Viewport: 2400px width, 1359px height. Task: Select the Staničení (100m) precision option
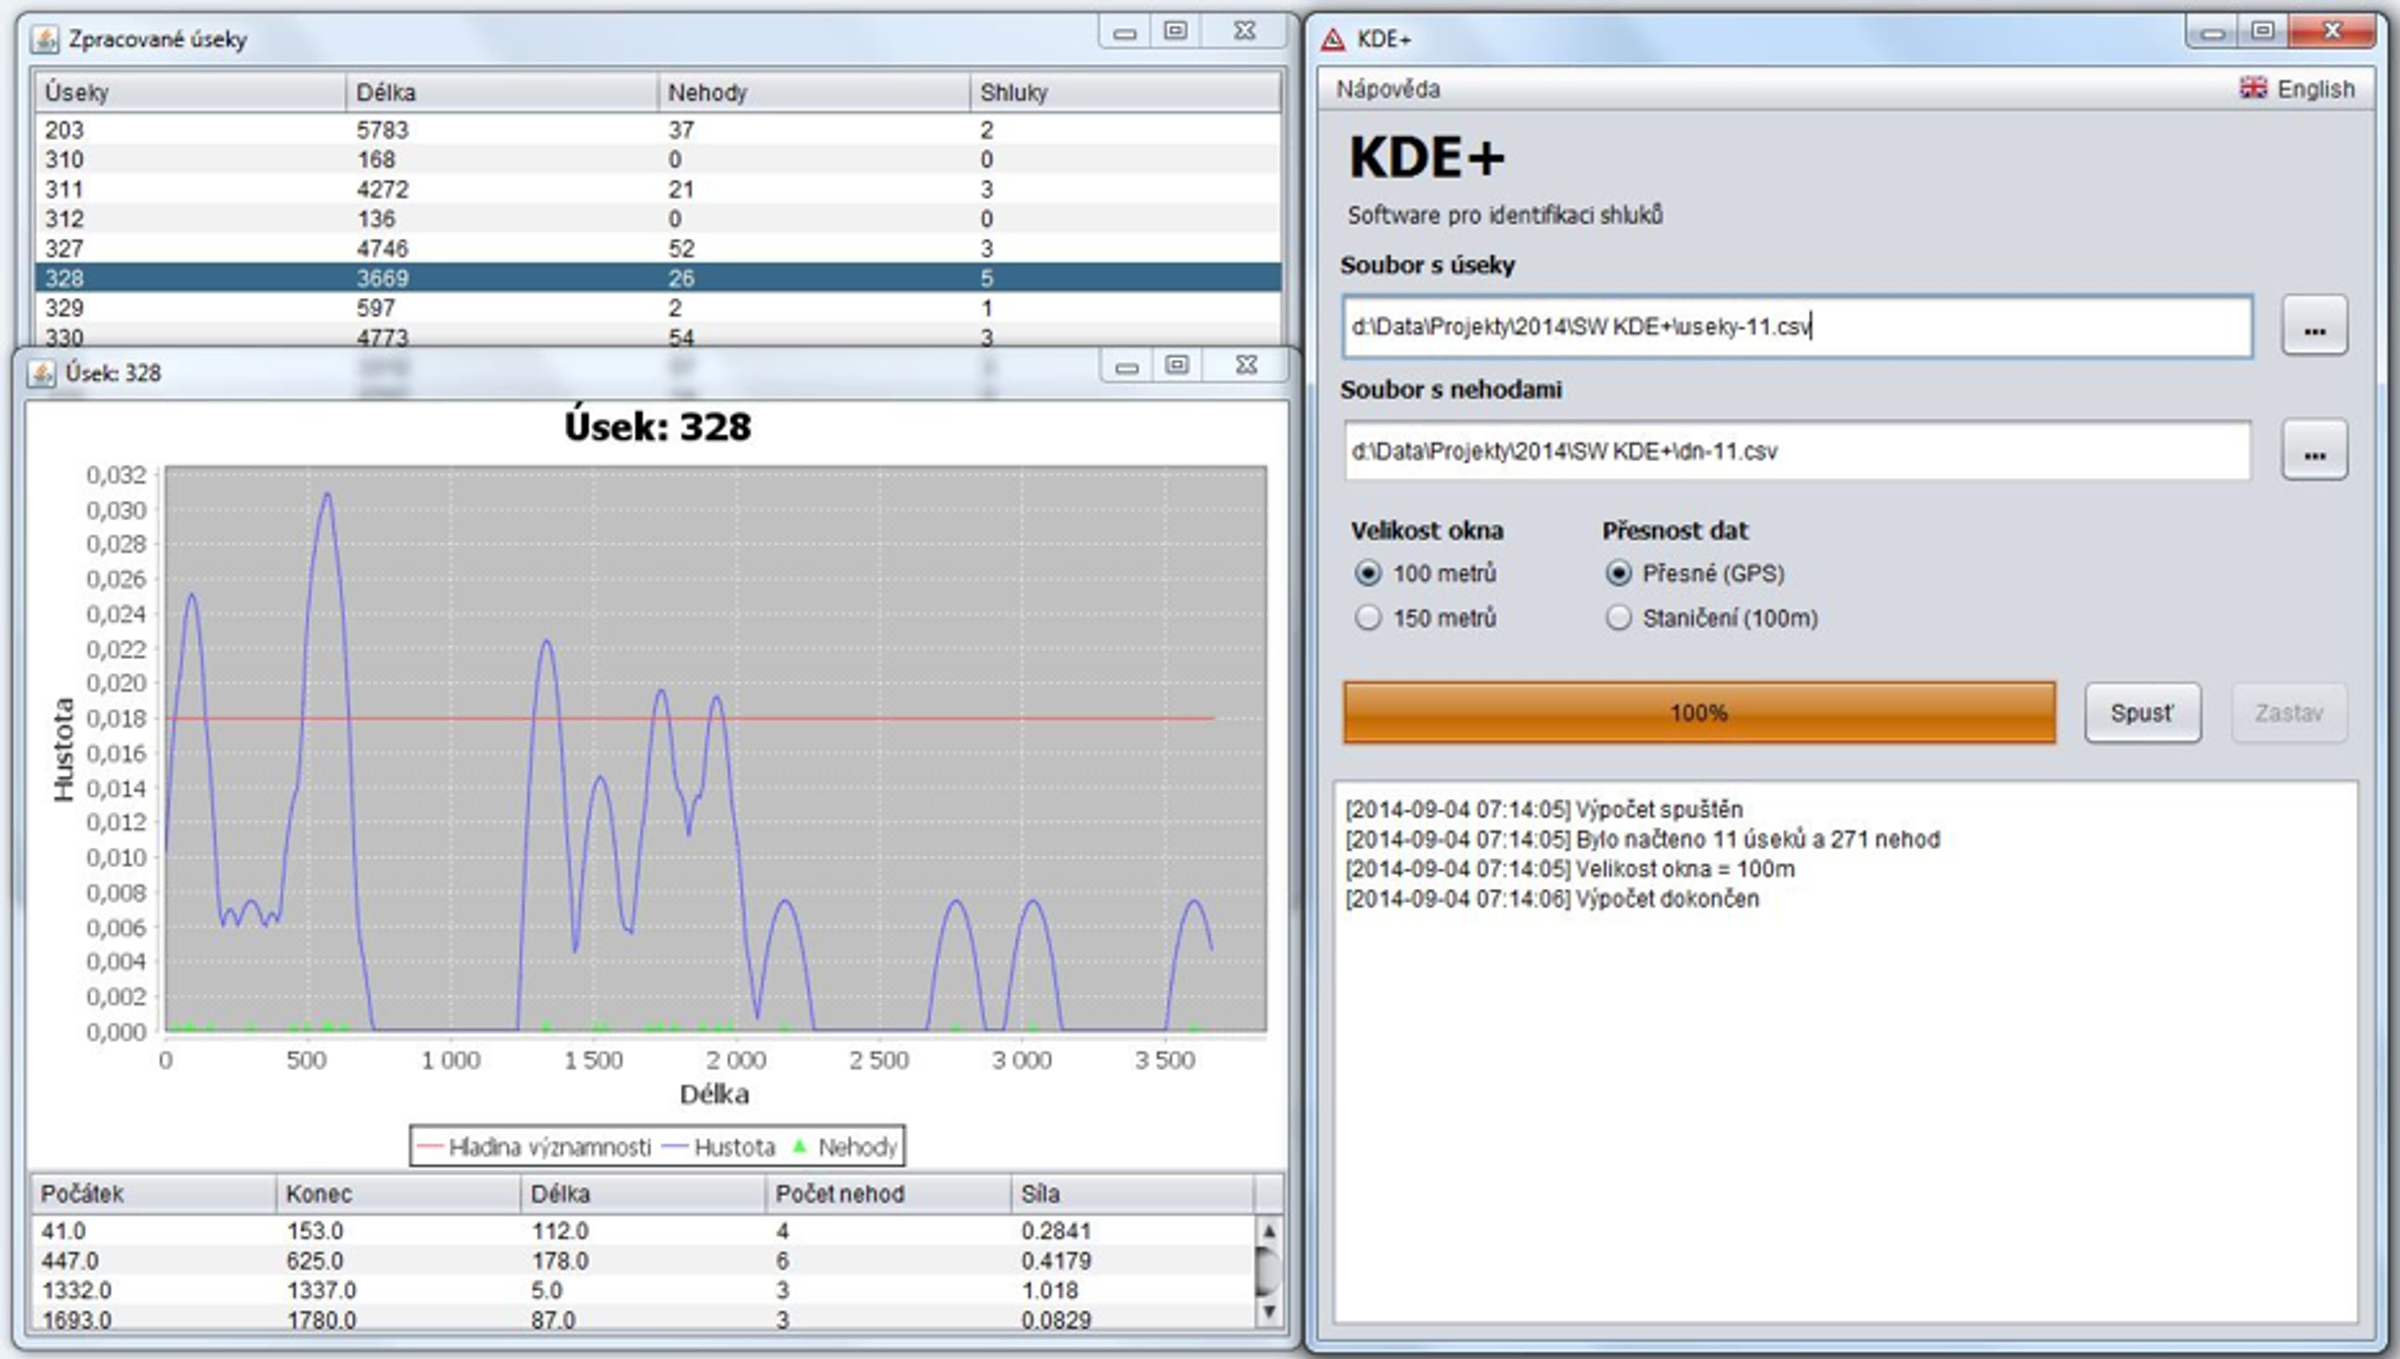pyautogui.click(x=1620, y=619)
